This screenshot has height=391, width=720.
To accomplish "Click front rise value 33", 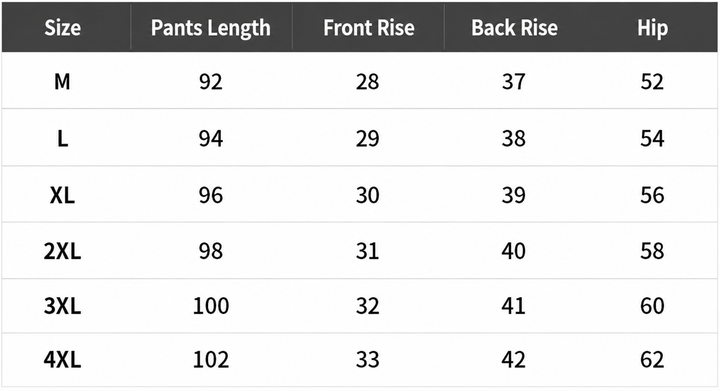I will (x=367, y=359).
